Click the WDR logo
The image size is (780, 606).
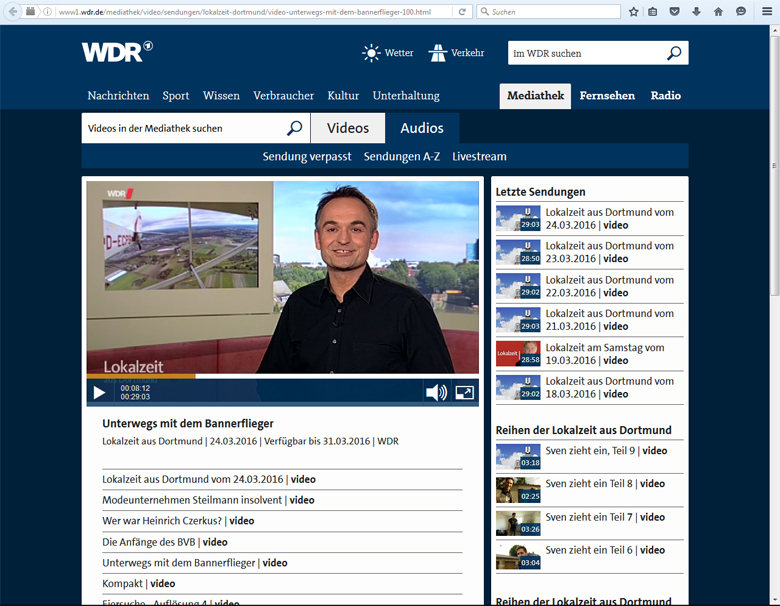(117, 52)
